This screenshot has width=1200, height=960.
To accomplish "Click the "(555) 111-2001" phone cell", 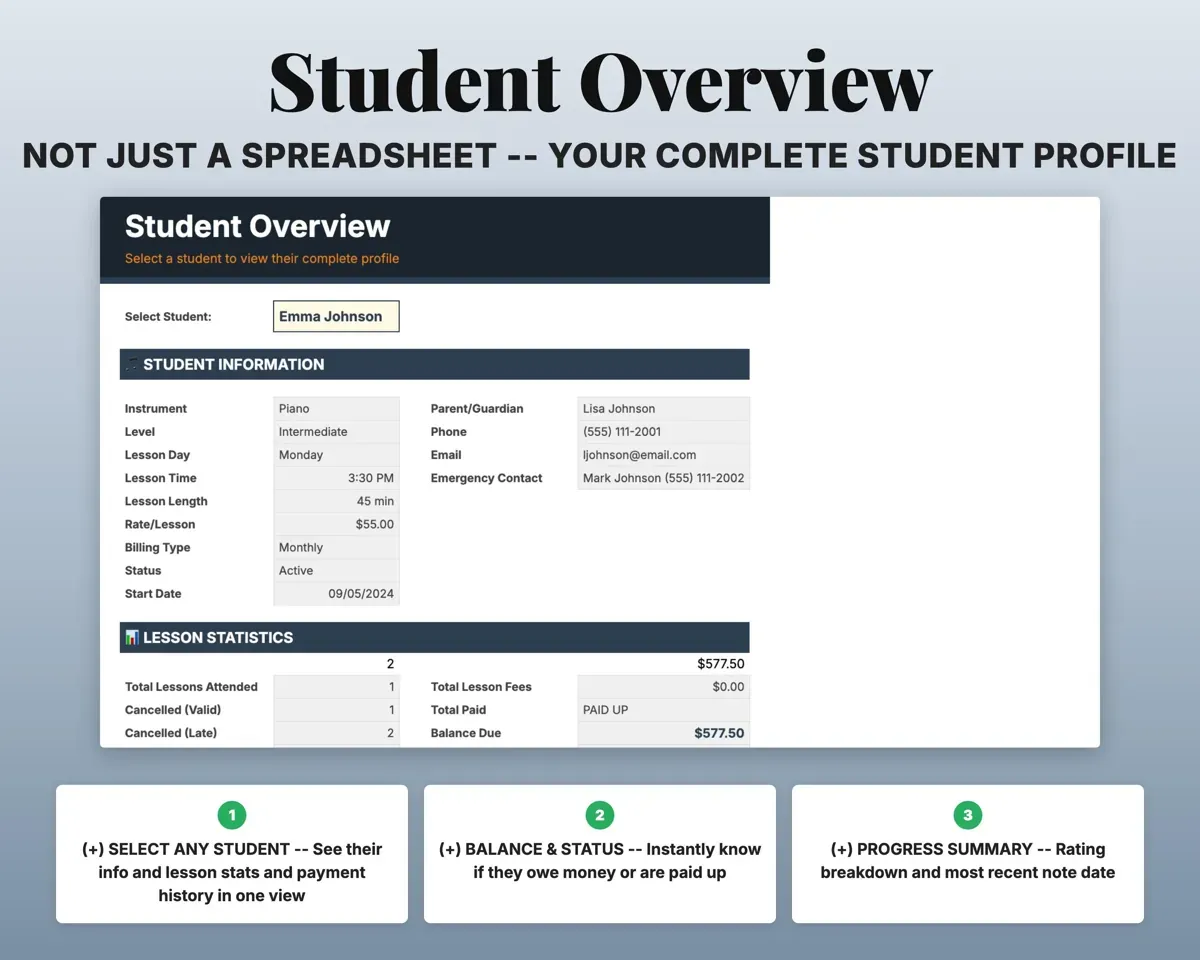I will pyautogui.click(x=663, y=432).
